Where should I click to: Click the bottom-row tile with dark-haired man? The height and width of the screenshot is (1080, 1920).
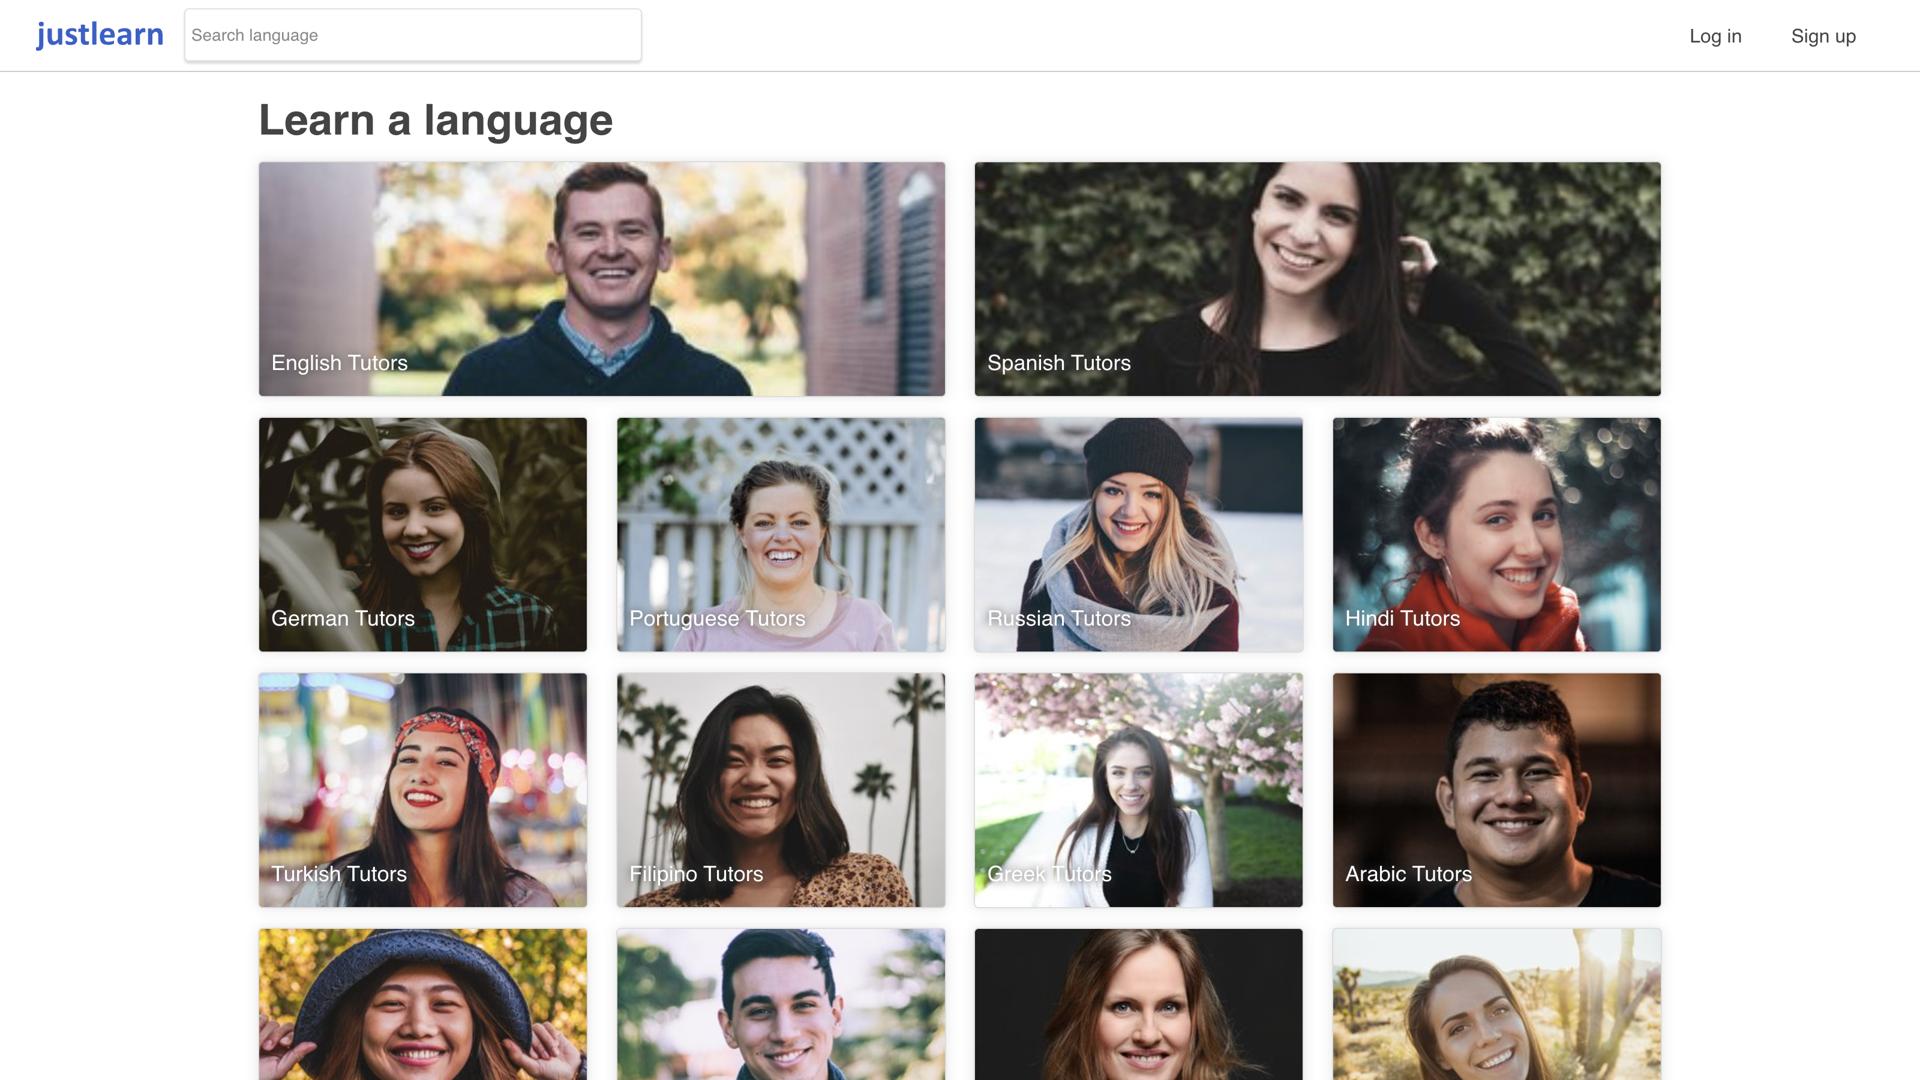click(781, 1004)
